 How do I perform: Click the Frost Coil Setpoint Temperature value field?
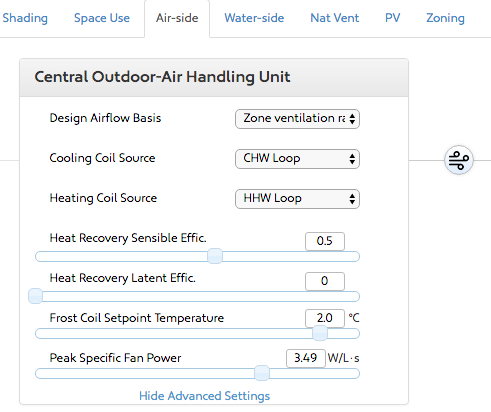(x=325, y=318)
